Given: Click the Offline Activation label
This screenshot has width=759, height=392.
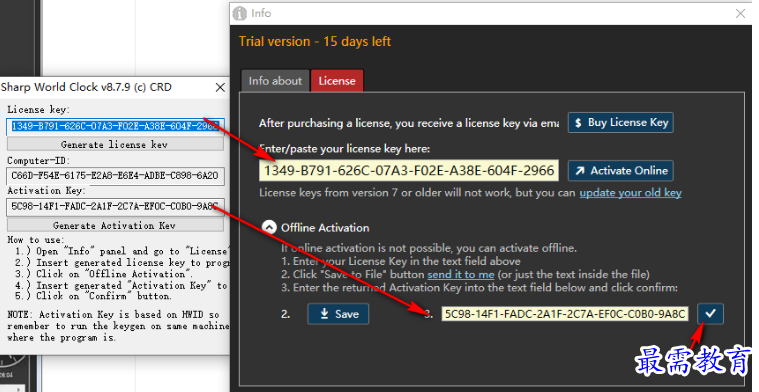Looking at the screenshot, I should [x=325, y=228].
